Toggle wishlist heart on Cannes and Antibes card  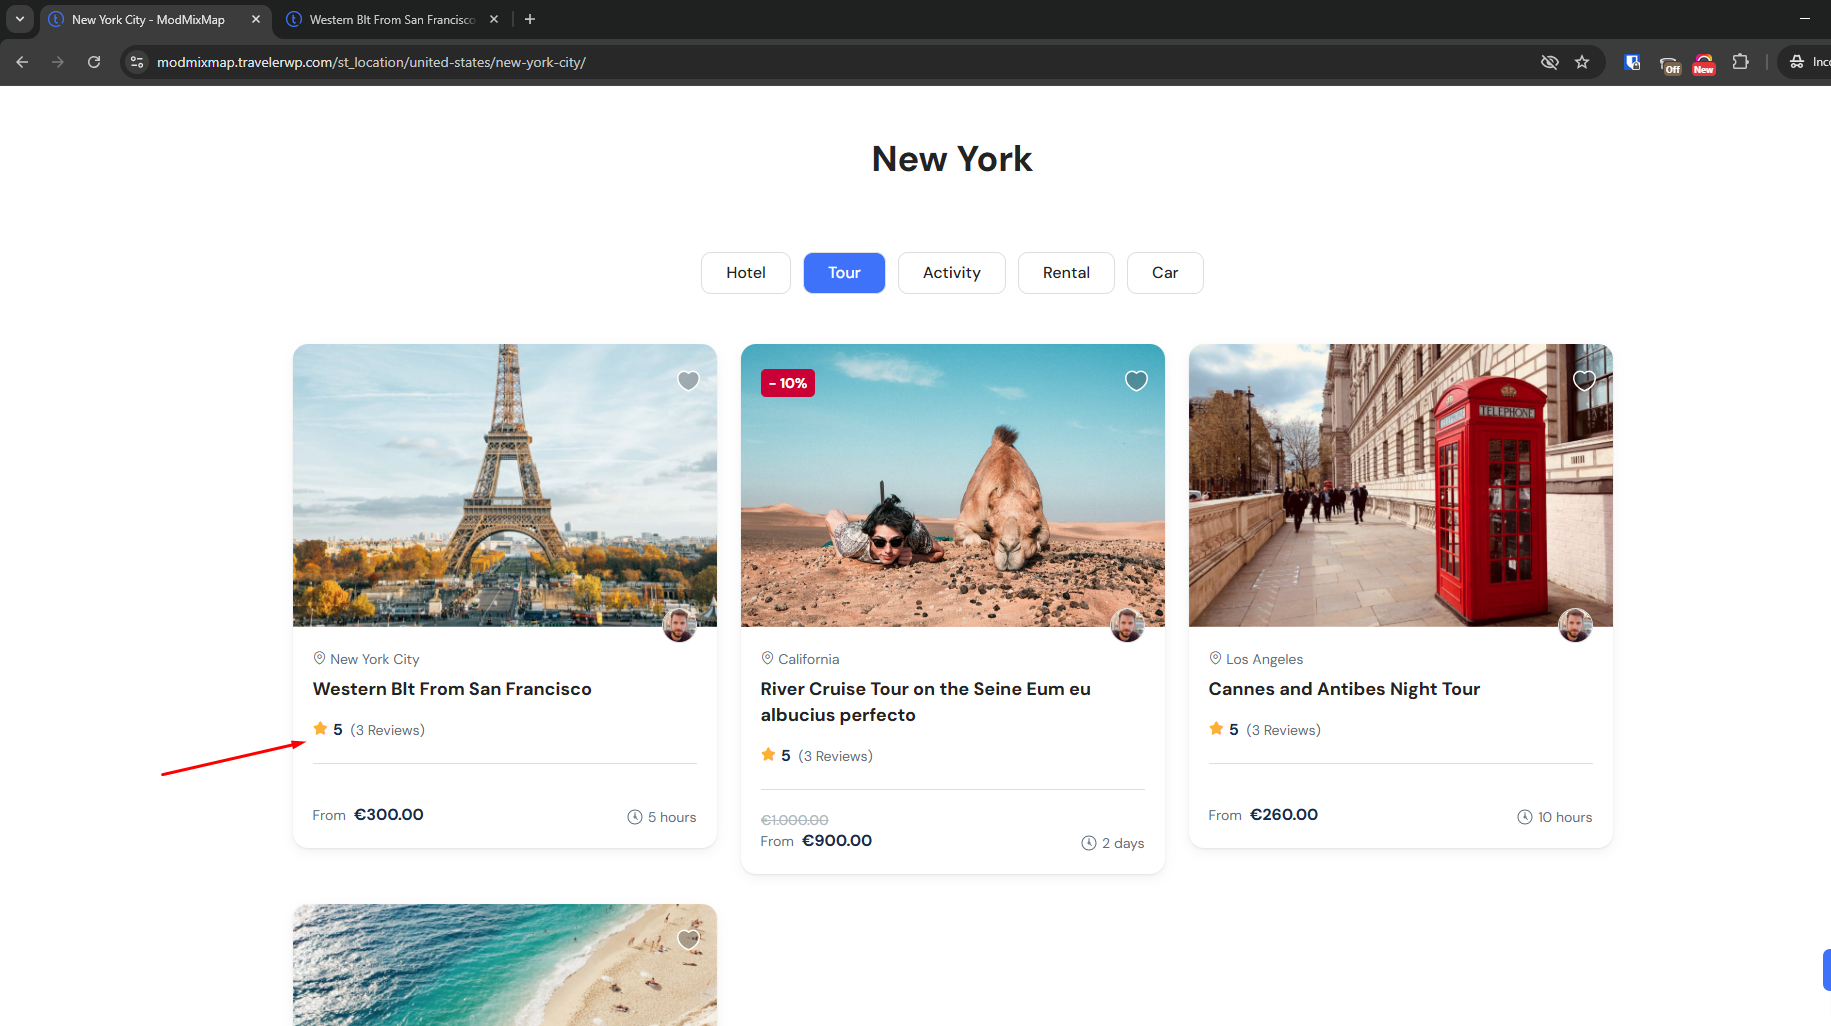click(x=1584, y=381)
